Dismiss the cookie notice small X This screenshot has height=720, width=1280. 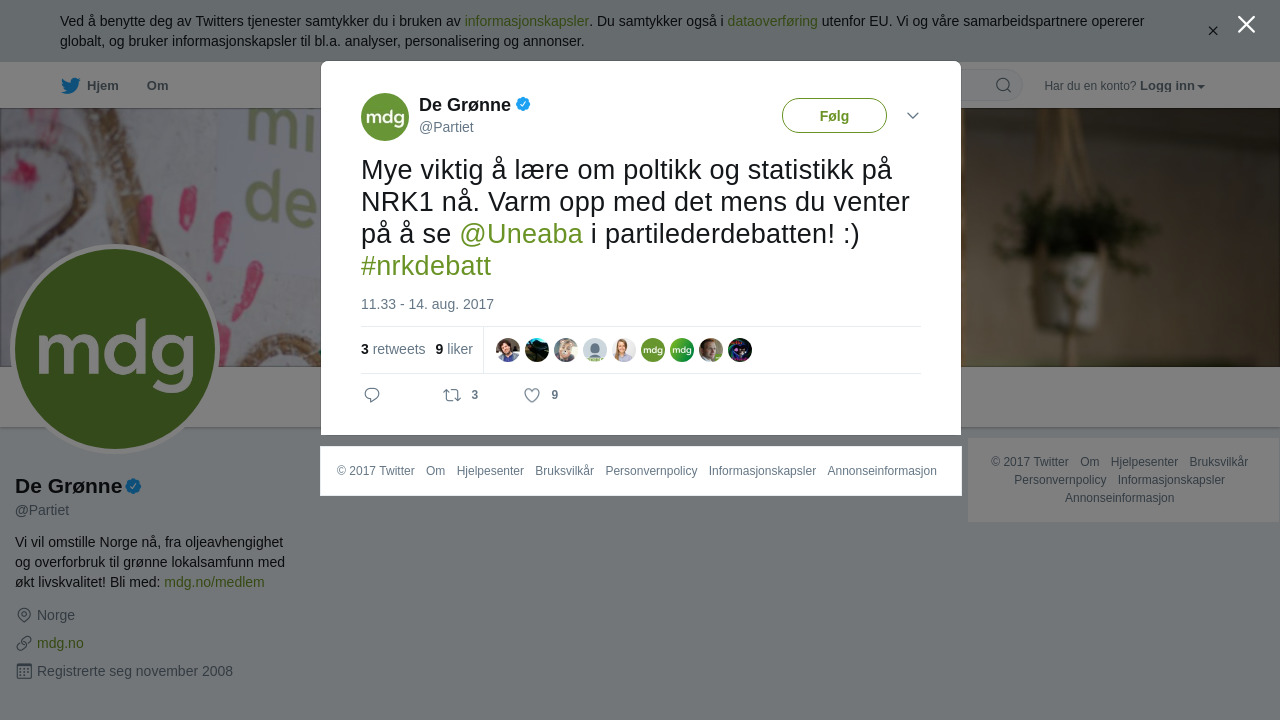point(1213,31)
